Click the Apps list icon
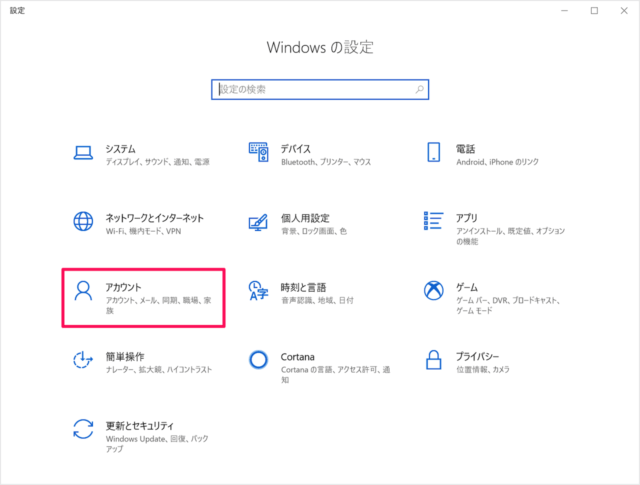 point(433,221)
